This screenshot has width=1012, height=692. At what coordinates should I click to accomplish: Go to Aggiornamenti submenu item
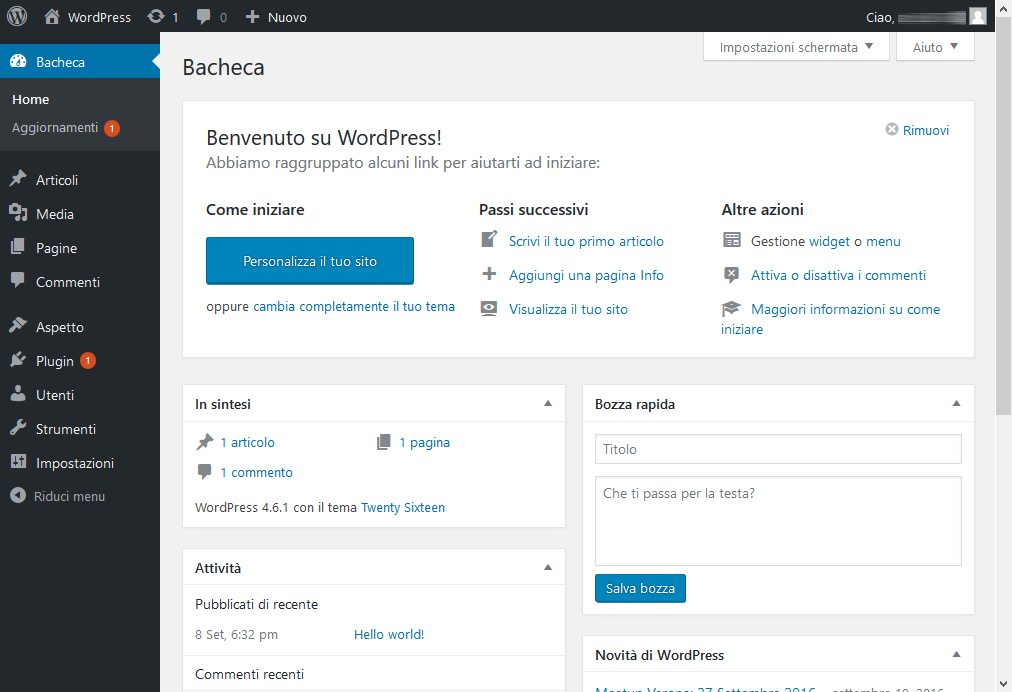coord(55,128)
